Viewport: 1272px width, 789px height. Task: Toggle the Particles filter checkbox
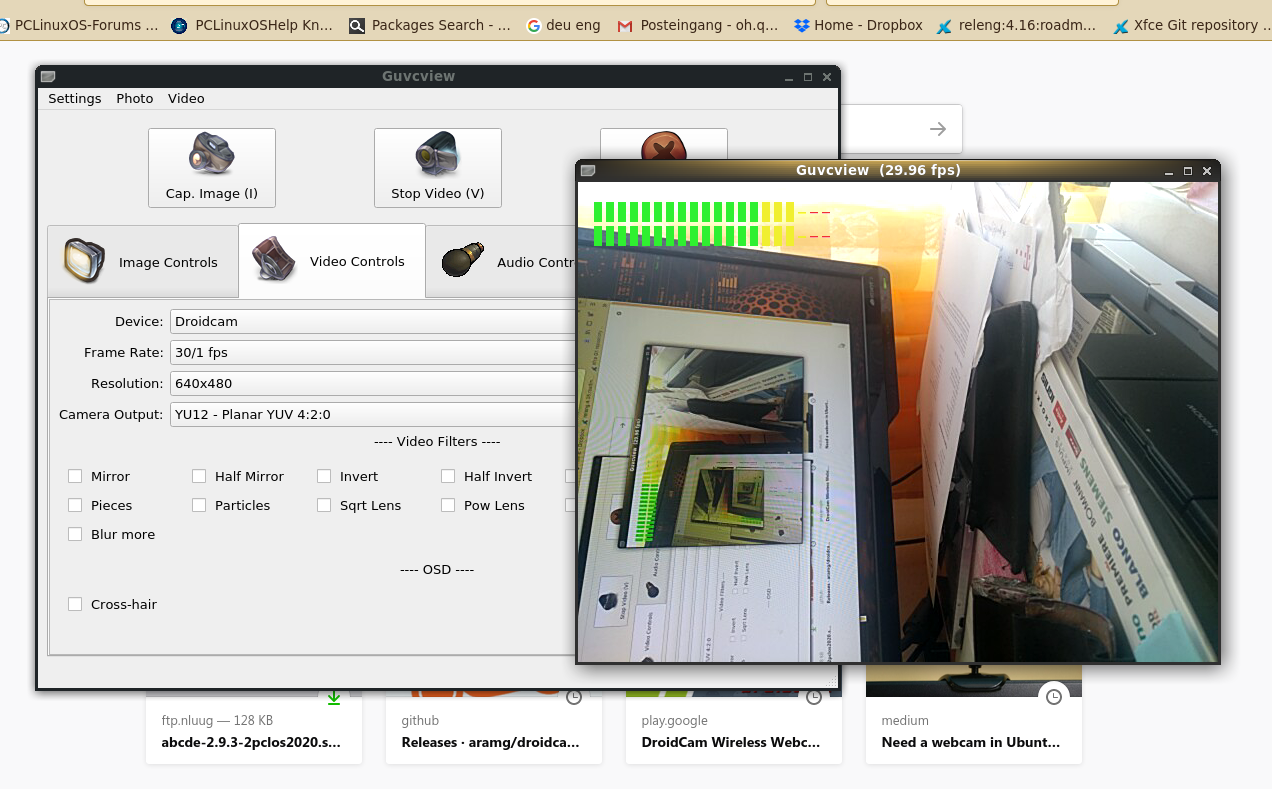[x=199, y=505]
